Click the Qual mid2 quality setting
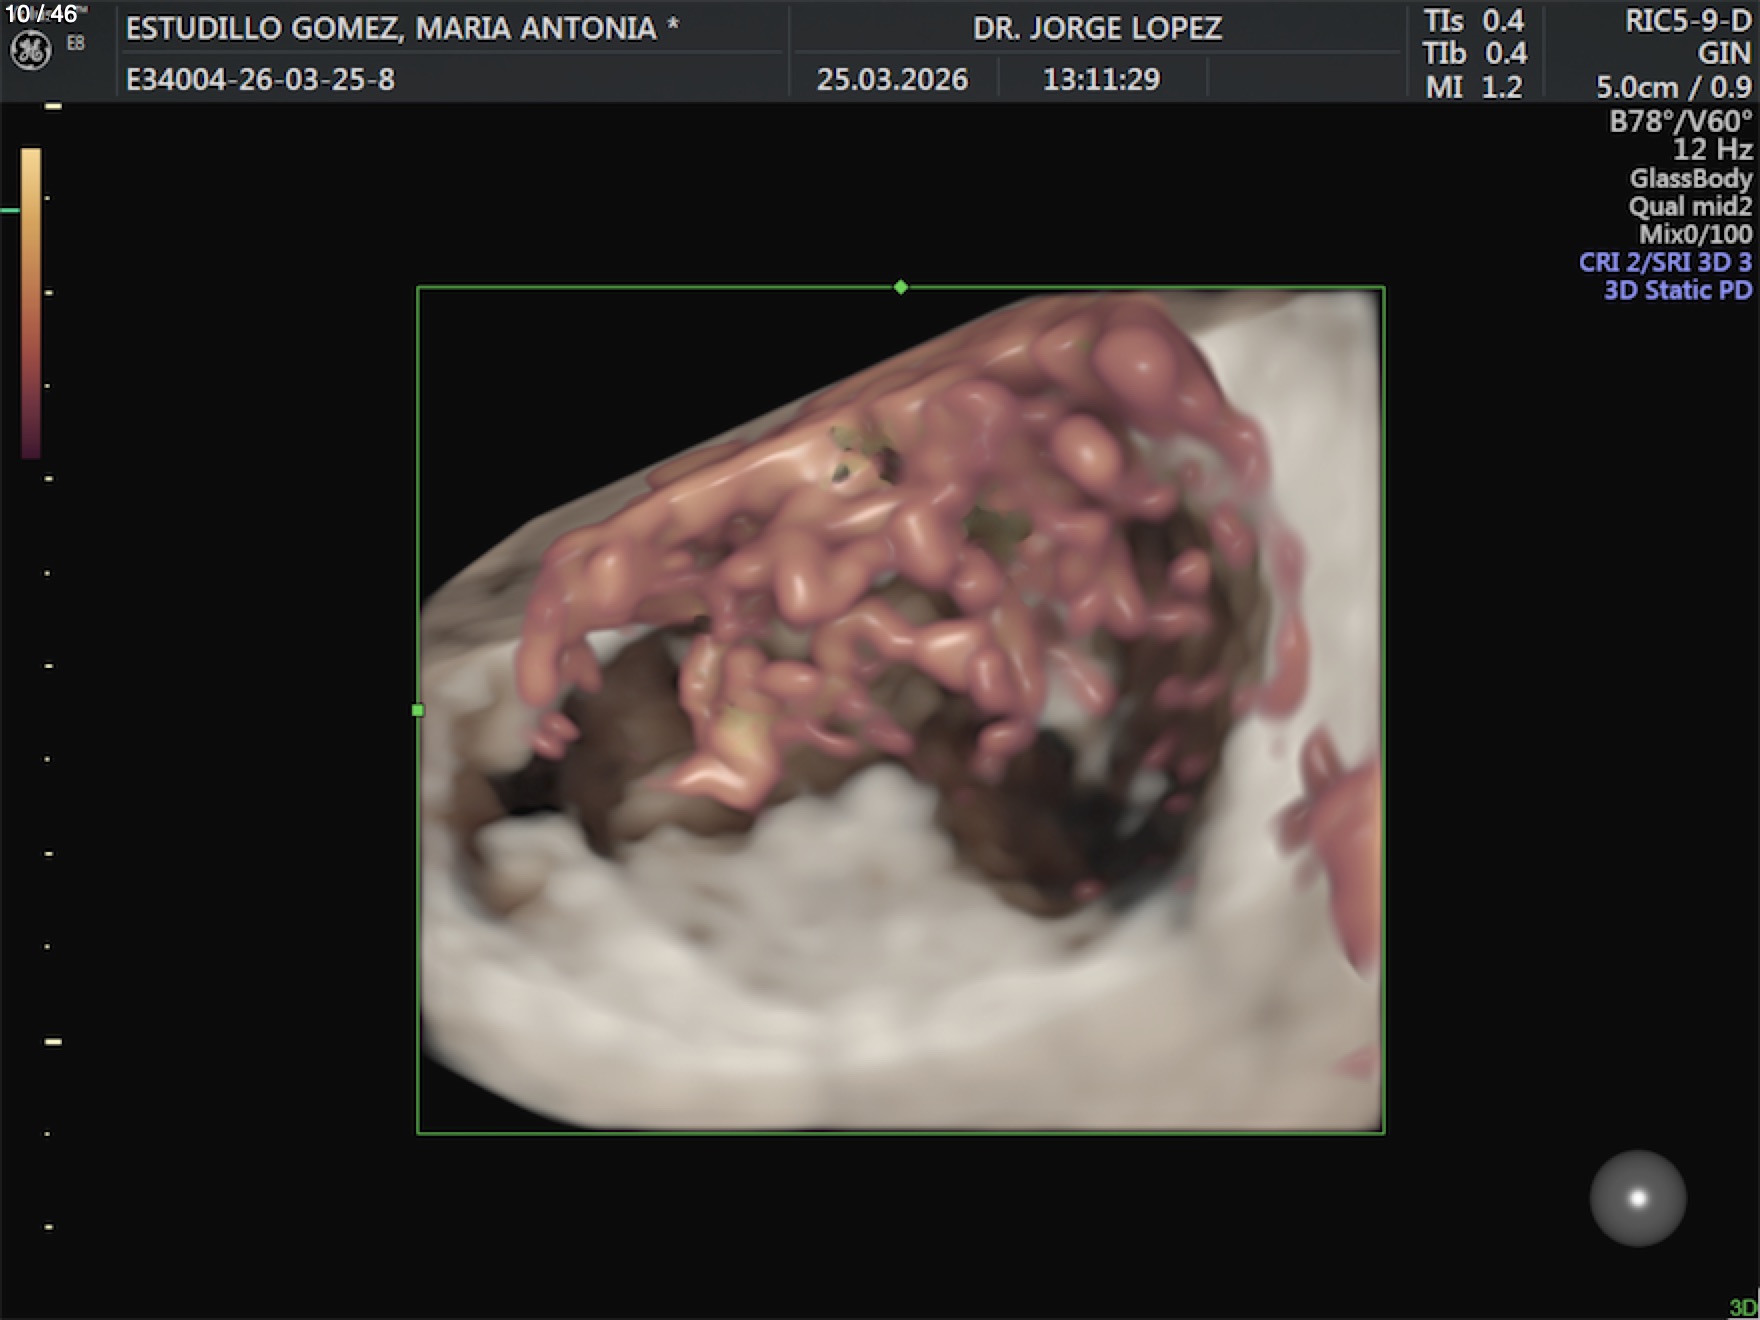The width and height of the screenshot is (1760, 1320). [1690, 206]
